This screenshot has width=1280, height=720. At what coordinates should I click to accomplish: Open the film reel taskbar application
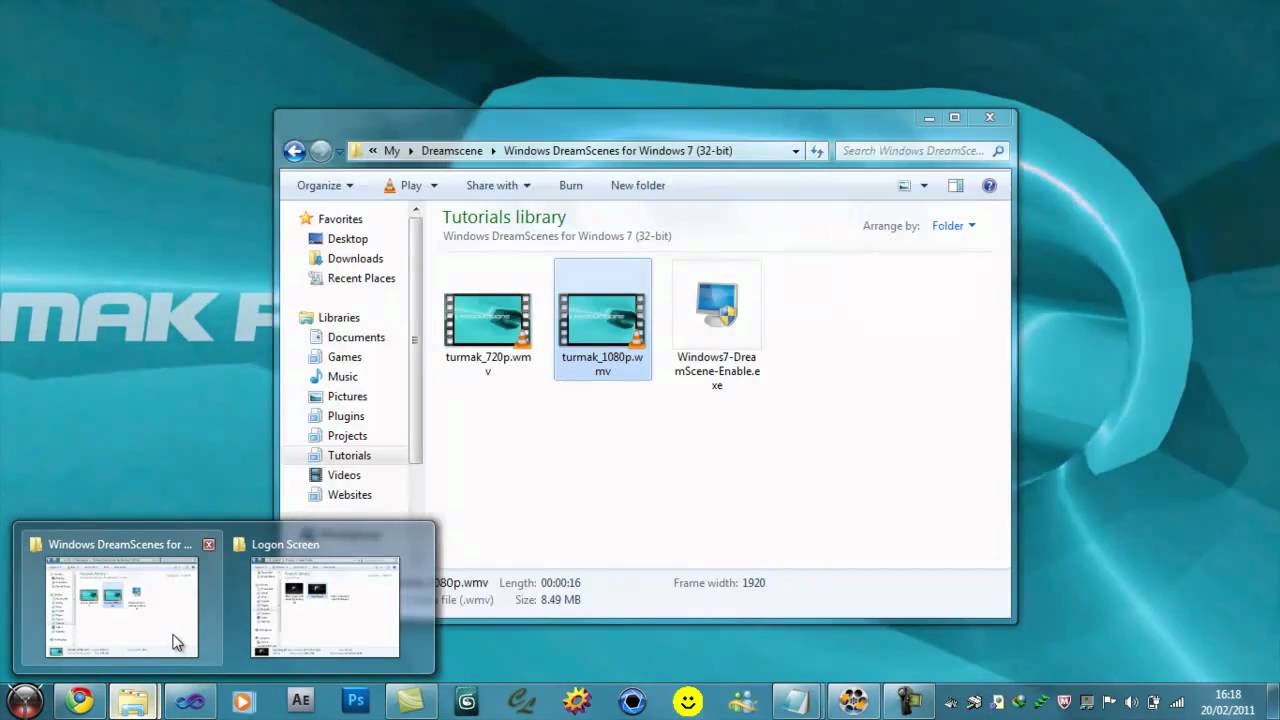pos(853,701)
